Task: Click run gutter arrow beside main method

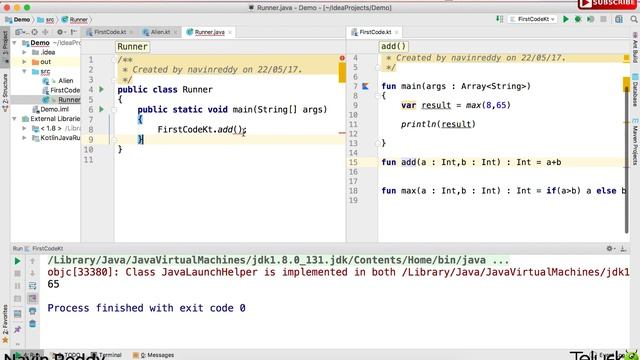Action: [x=102, y=109]
